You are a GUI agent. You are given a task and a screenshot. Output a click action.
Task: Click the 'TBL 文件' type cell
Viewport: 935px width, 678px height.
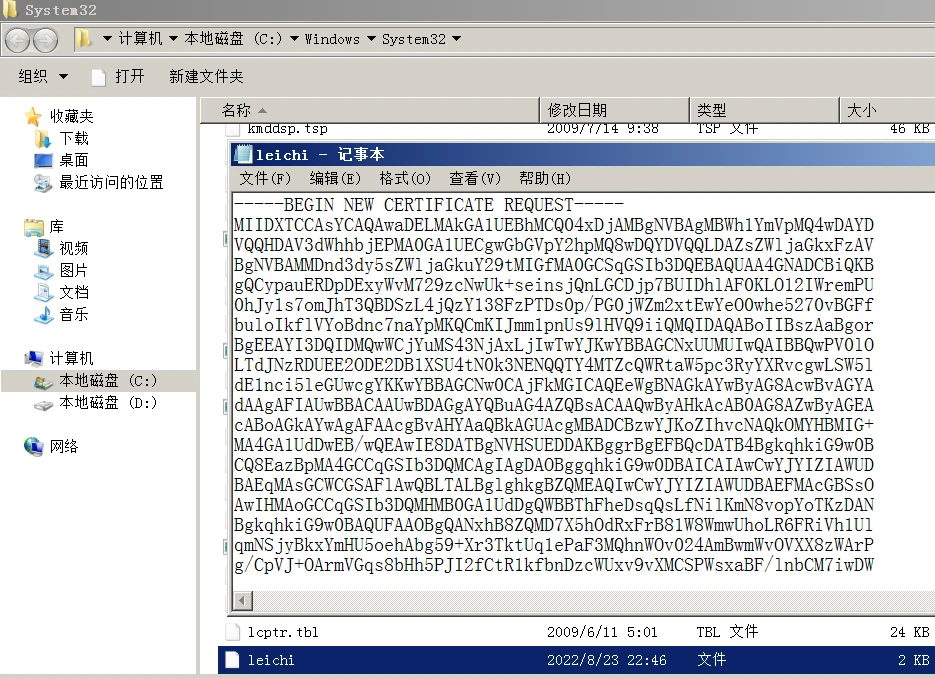[727, 632]
